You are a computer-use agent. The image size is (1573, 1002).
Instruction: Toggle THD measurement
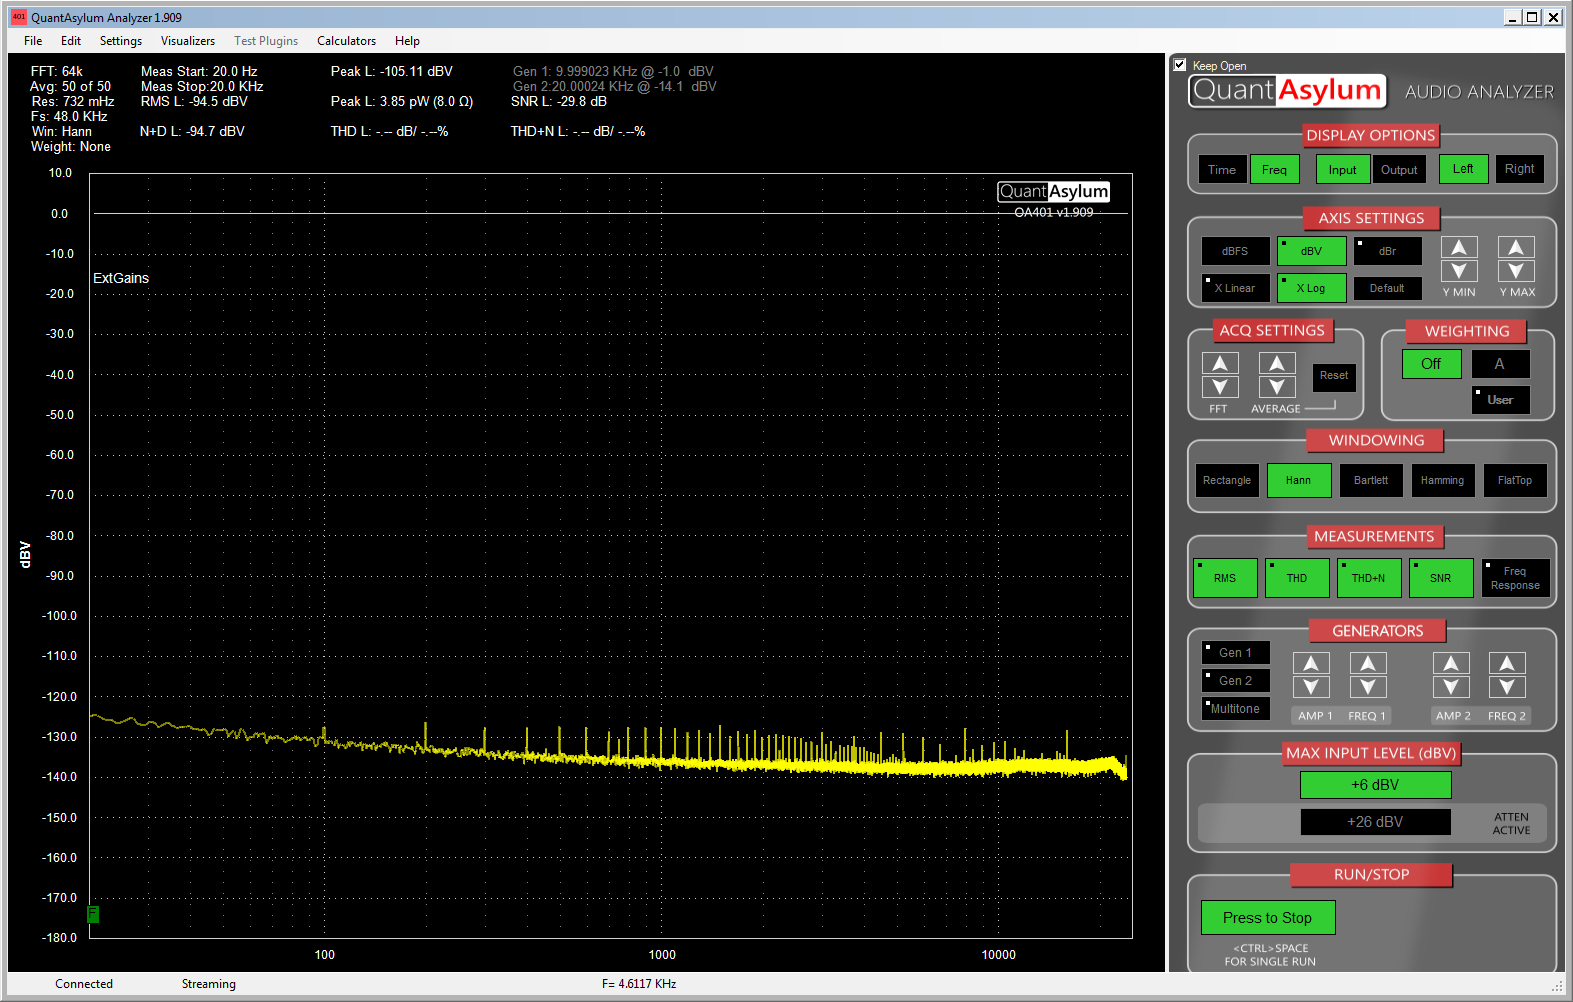coord(1298,578)
